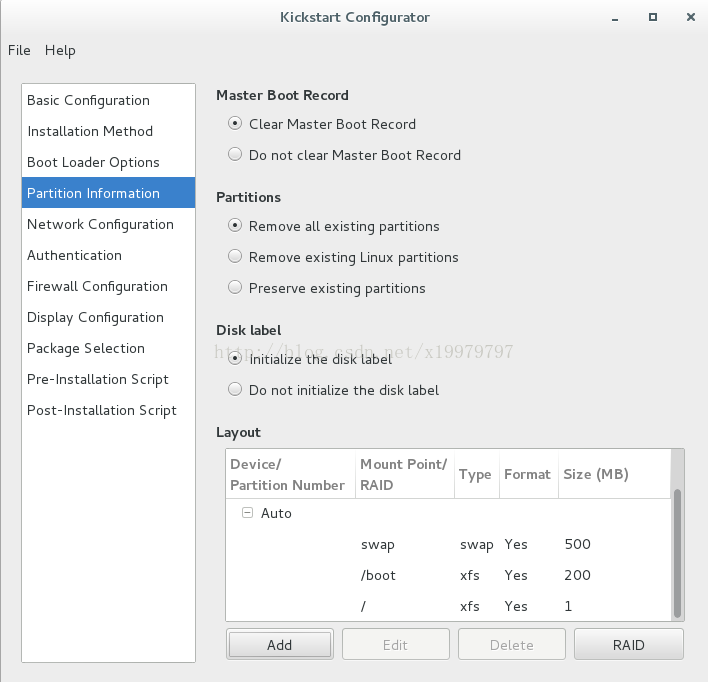The image size is (708, 682).
Task: Select Partition Information section
Action: tap(108, 193)
